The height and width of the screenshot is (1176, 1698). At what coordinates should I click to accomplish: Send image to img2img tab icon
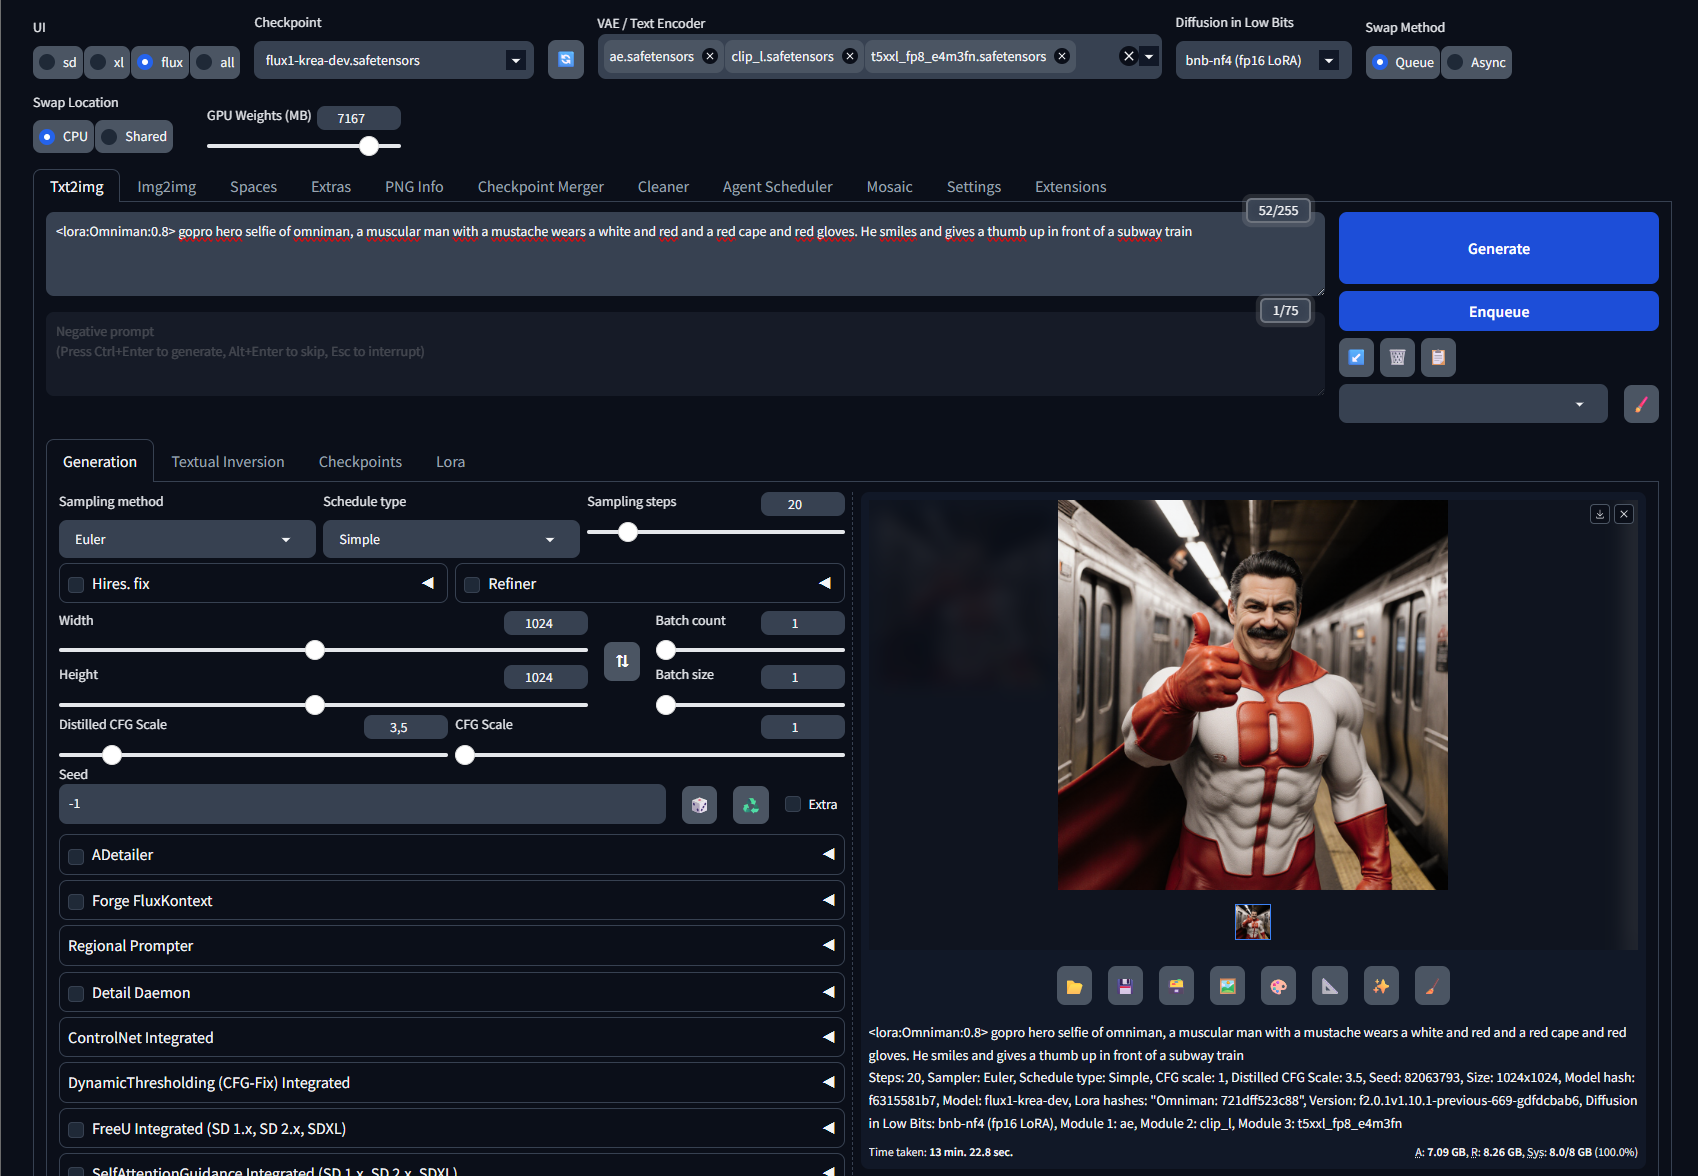[x=1227, y=986]
